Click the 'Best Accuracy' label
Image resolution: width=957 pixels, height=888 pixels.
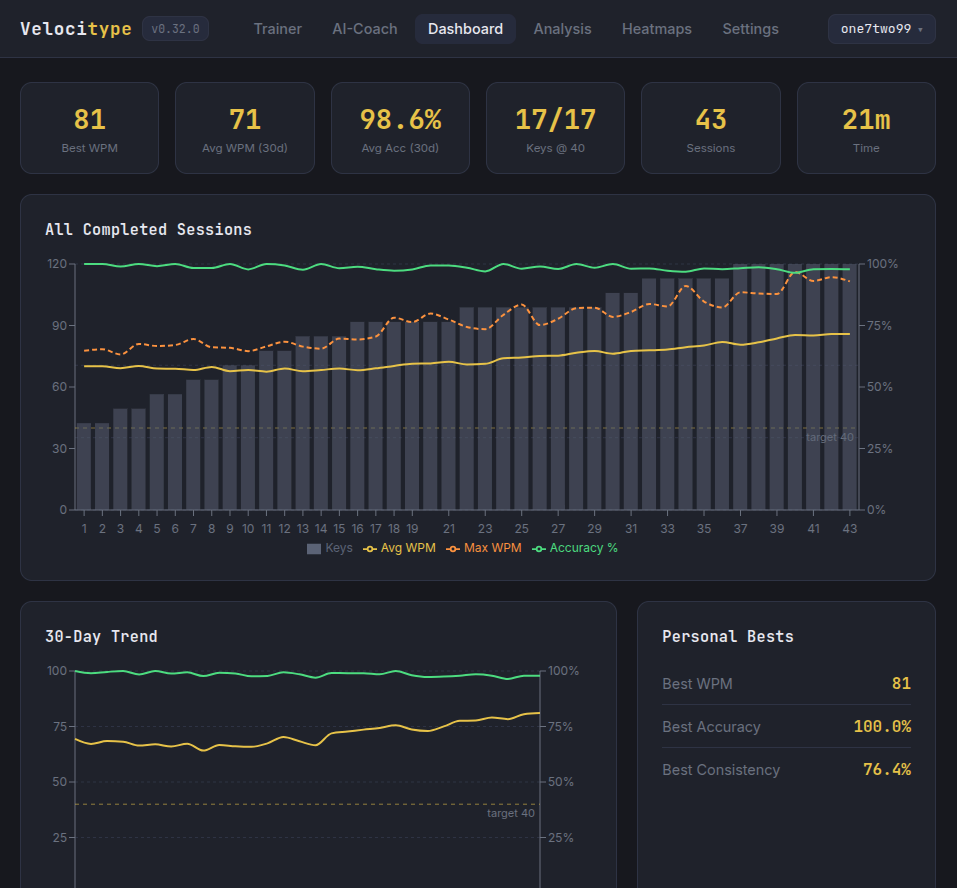click(711, 727)
